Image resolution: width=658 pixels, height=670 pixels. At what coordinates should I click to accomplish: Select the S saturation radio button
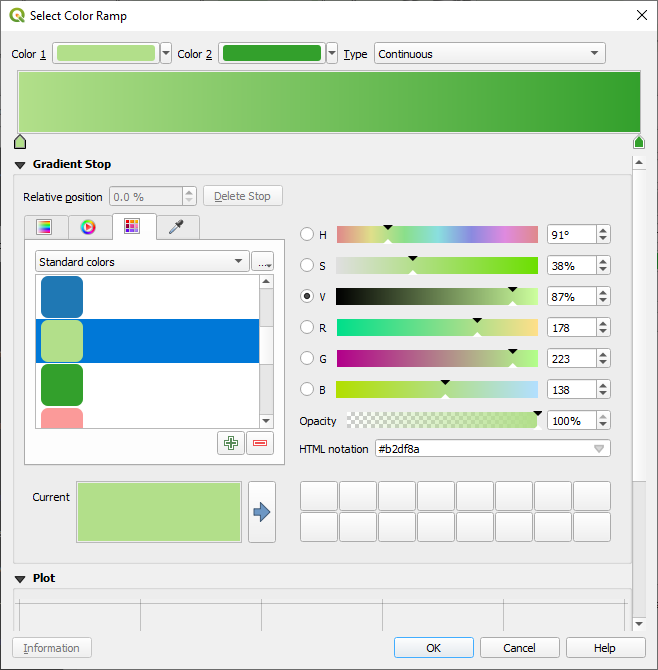(x=307, y=266)
